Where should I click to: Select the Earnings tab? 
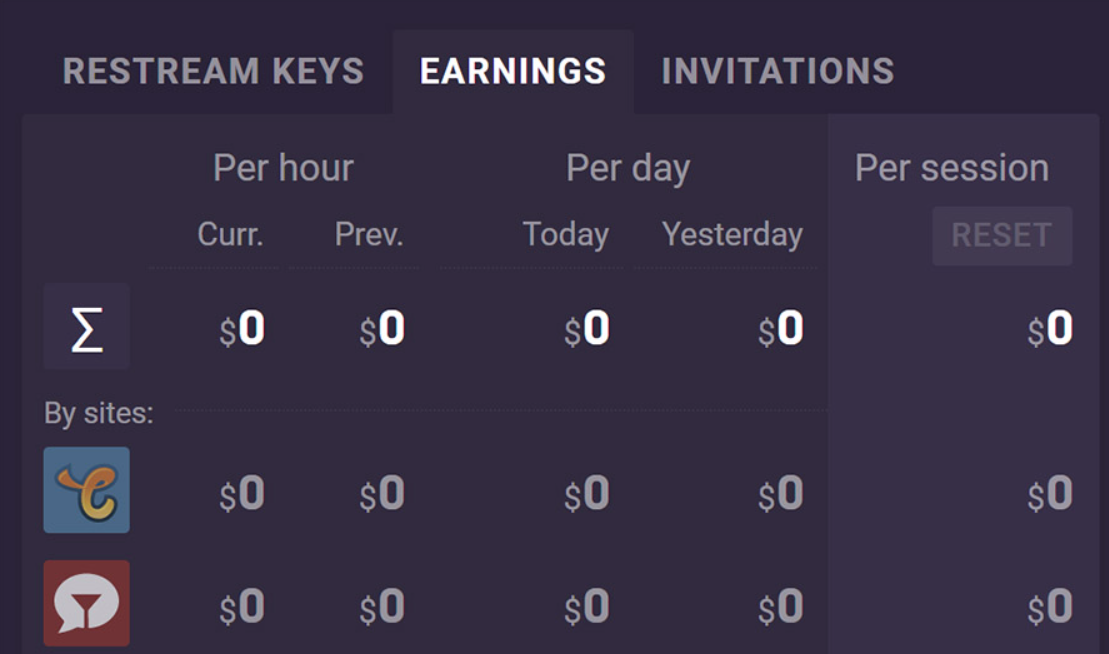pyautogui.click(x=513, y=72)
